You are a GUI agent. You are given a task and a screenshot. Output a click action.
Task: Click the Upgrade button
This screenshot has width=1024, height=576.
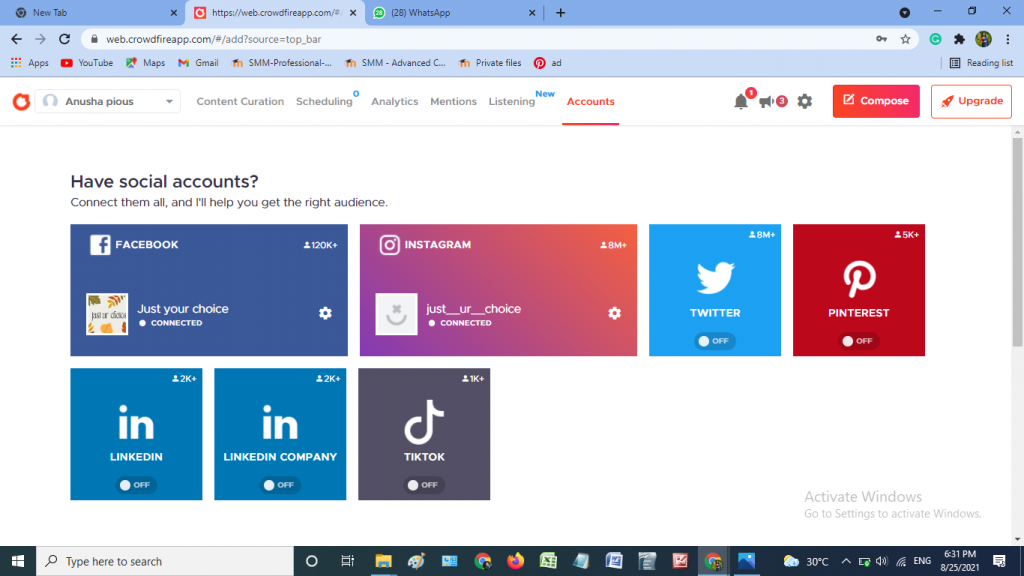[x=971, y=101]
